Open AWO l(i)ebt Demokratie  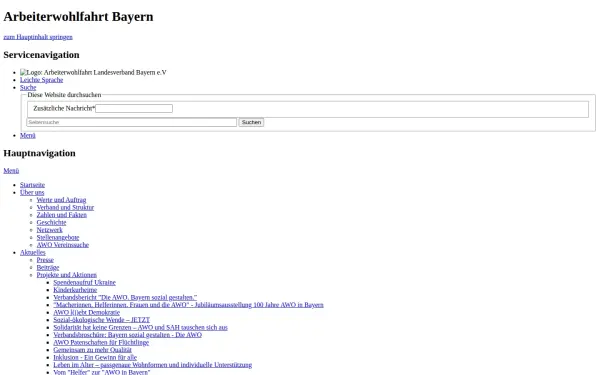coord(87,312)
